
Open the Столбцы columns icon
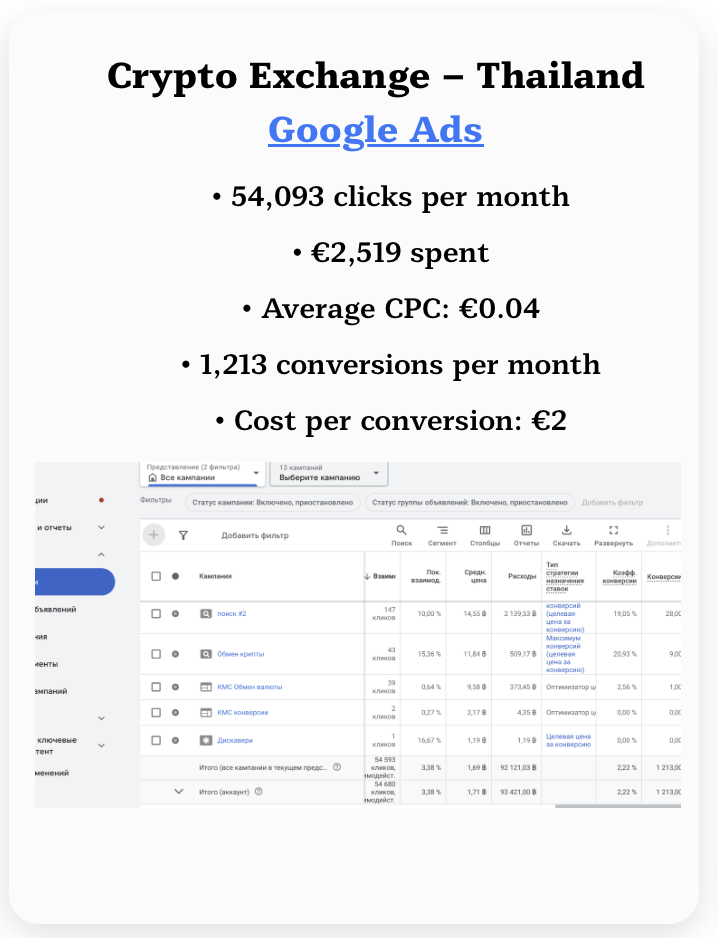(484, 530)
